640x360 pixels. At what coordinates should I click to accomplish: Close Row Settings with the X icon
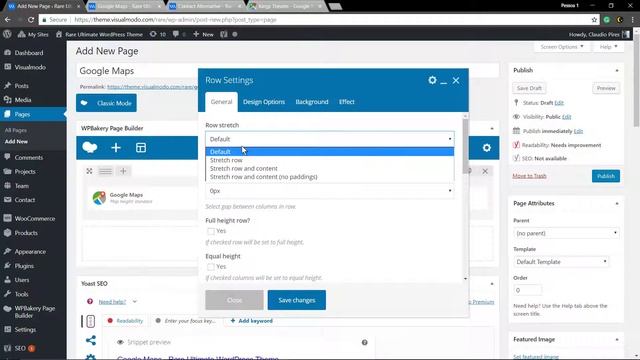456,80
